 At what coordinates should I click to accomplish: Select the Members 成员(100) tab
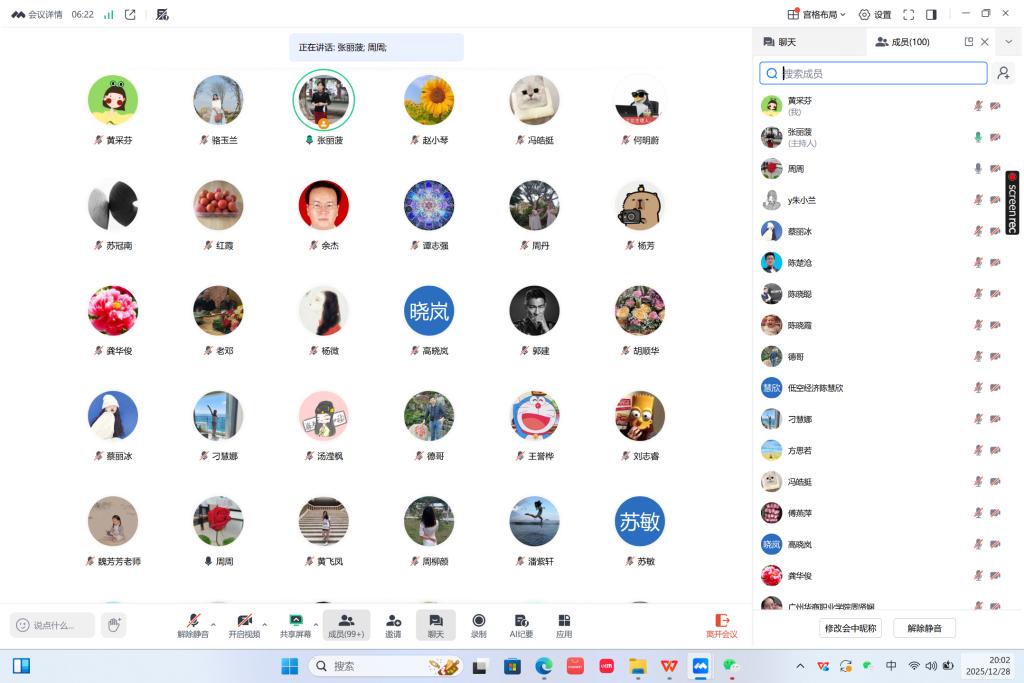(902, 42)
